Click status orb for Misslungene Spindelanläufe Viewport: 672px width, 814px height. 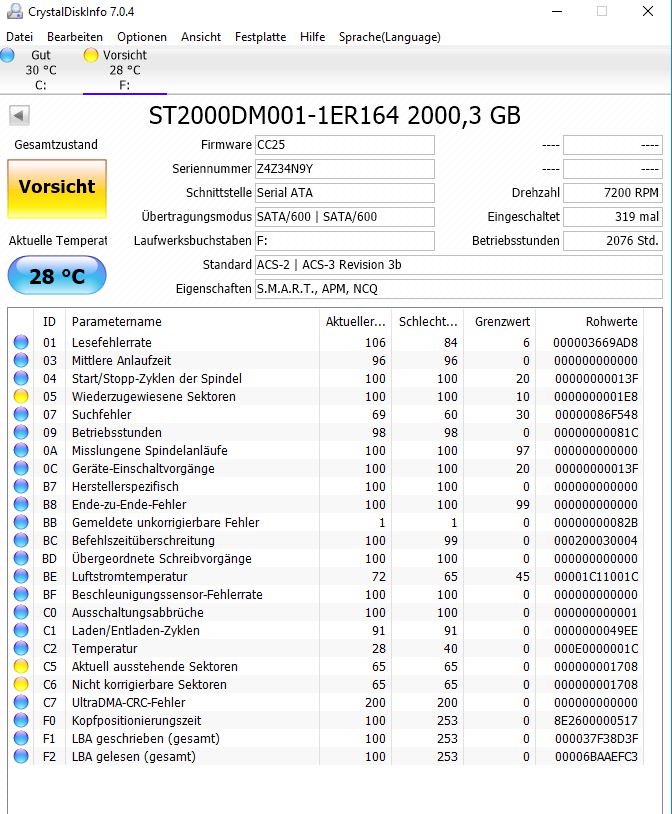21,450
